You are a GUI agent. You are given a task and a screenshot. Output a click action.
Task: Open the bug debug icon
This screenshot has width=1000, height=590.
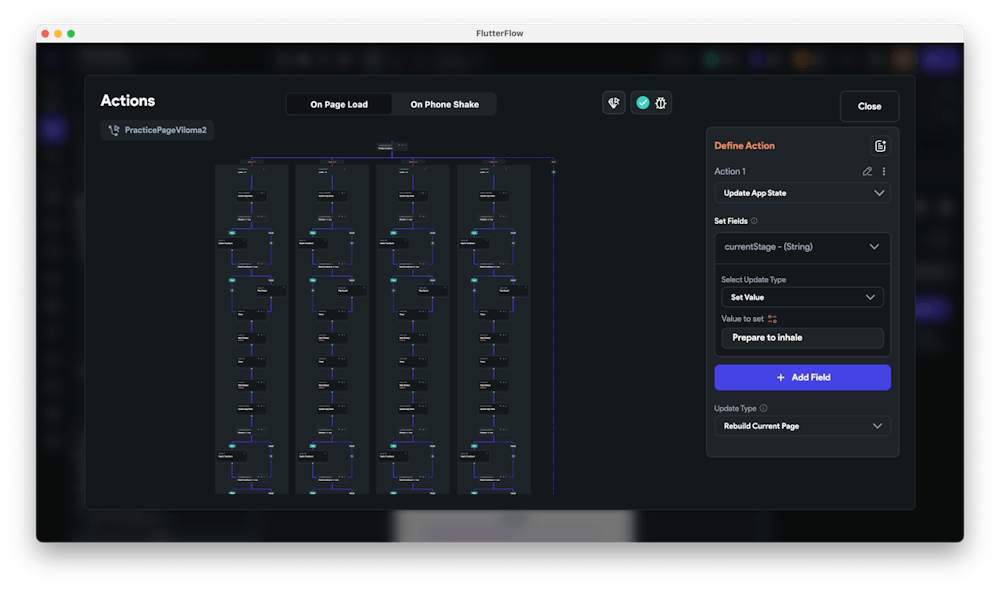click(x=661, y=103)
